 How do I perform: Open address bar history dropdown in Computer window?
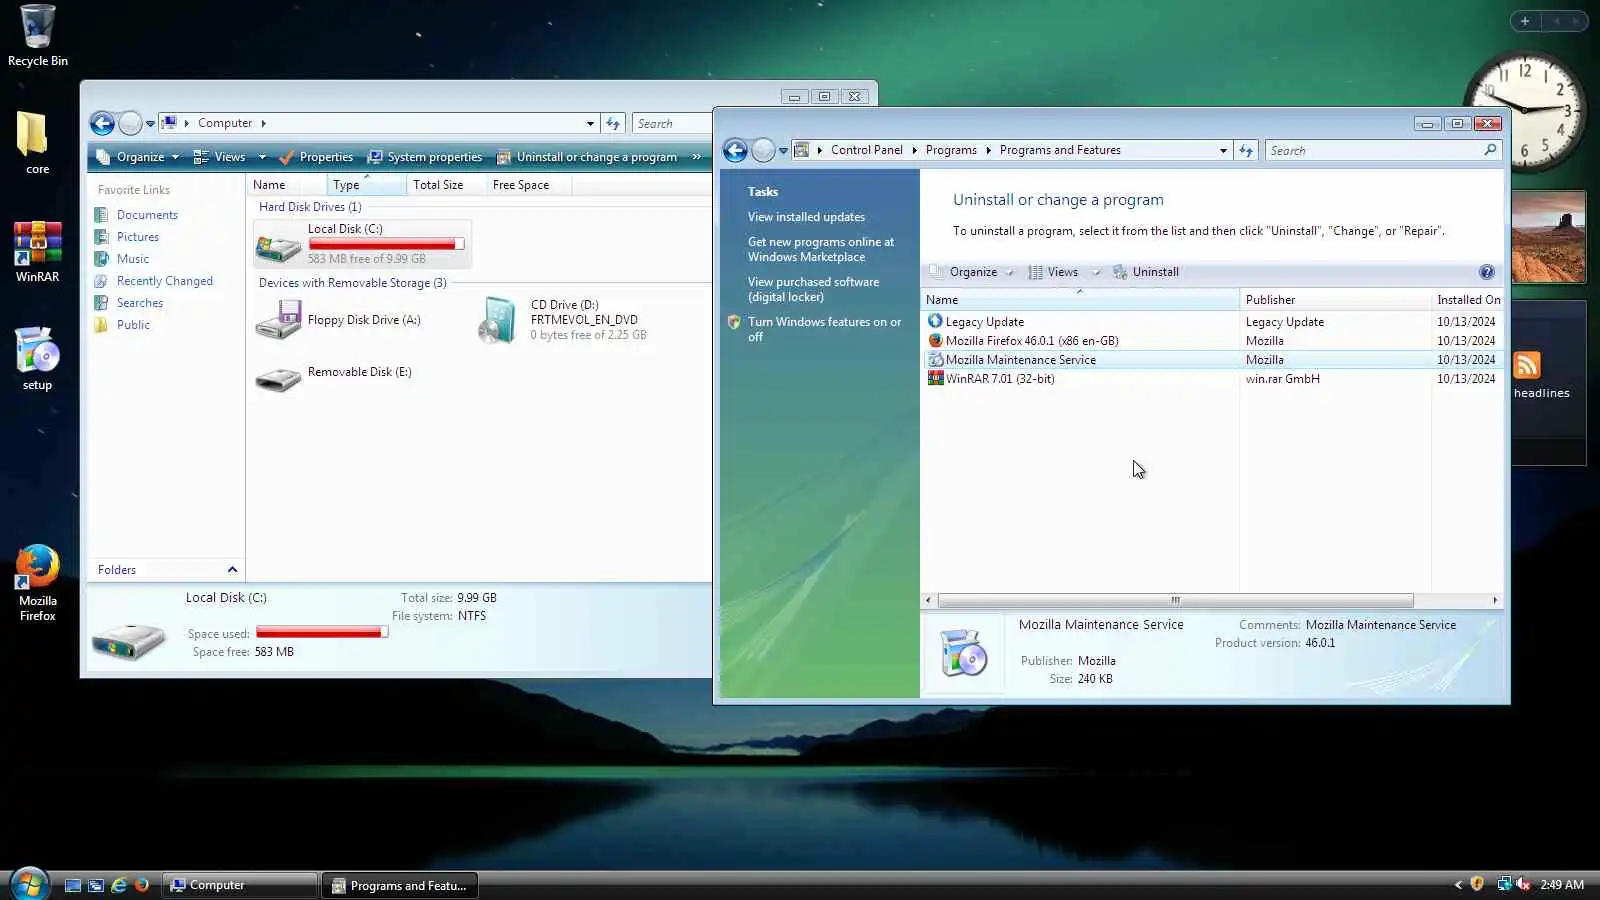(590, 123)
